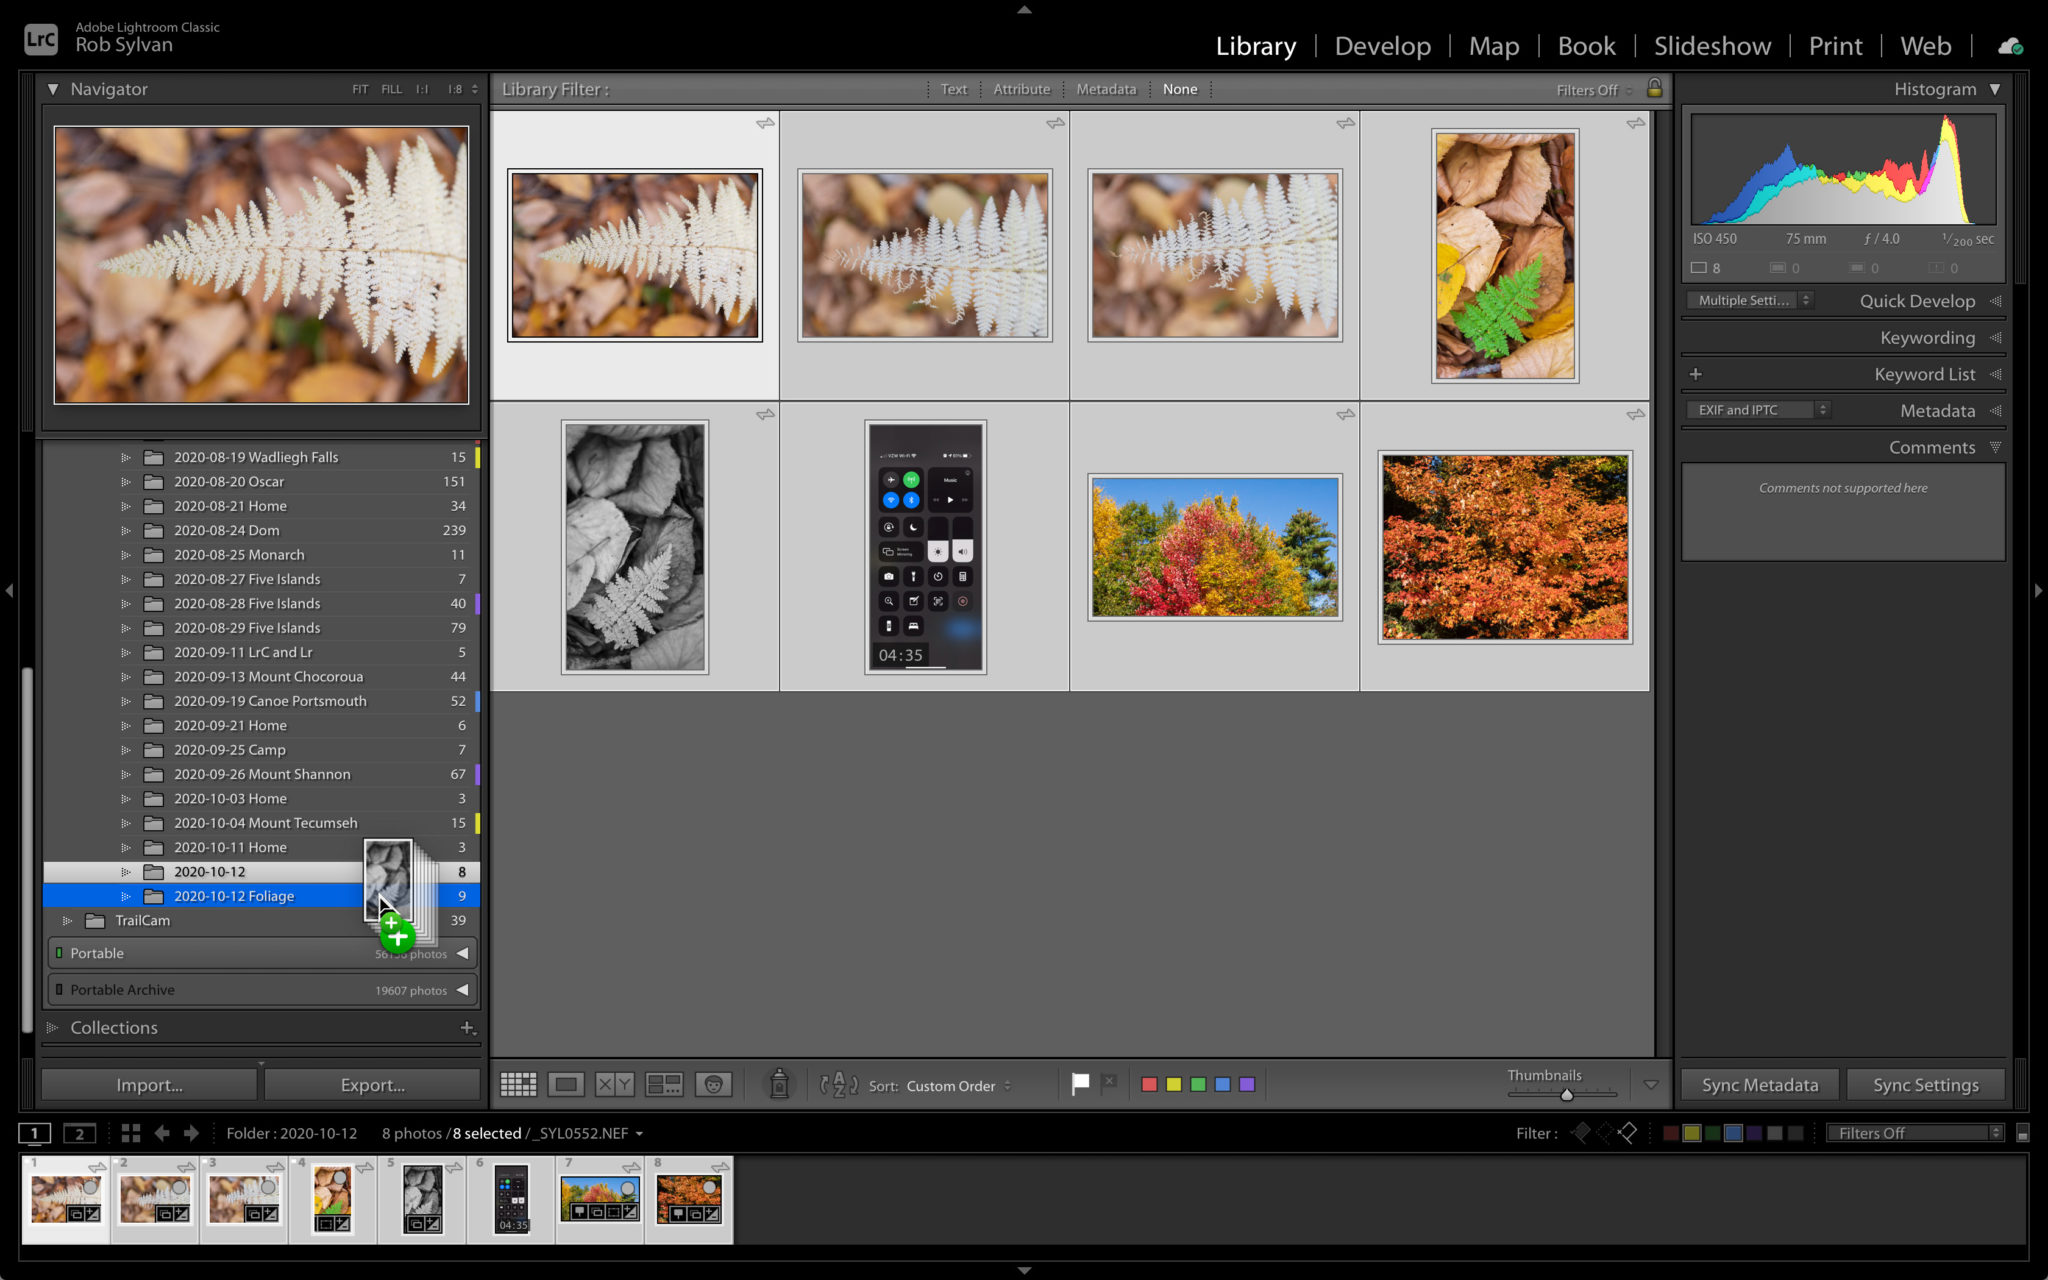This screenshot has width=2048, height=1280.
Task: Click the Export... button
Action: pyautogui.click(x=371, y=1084)
